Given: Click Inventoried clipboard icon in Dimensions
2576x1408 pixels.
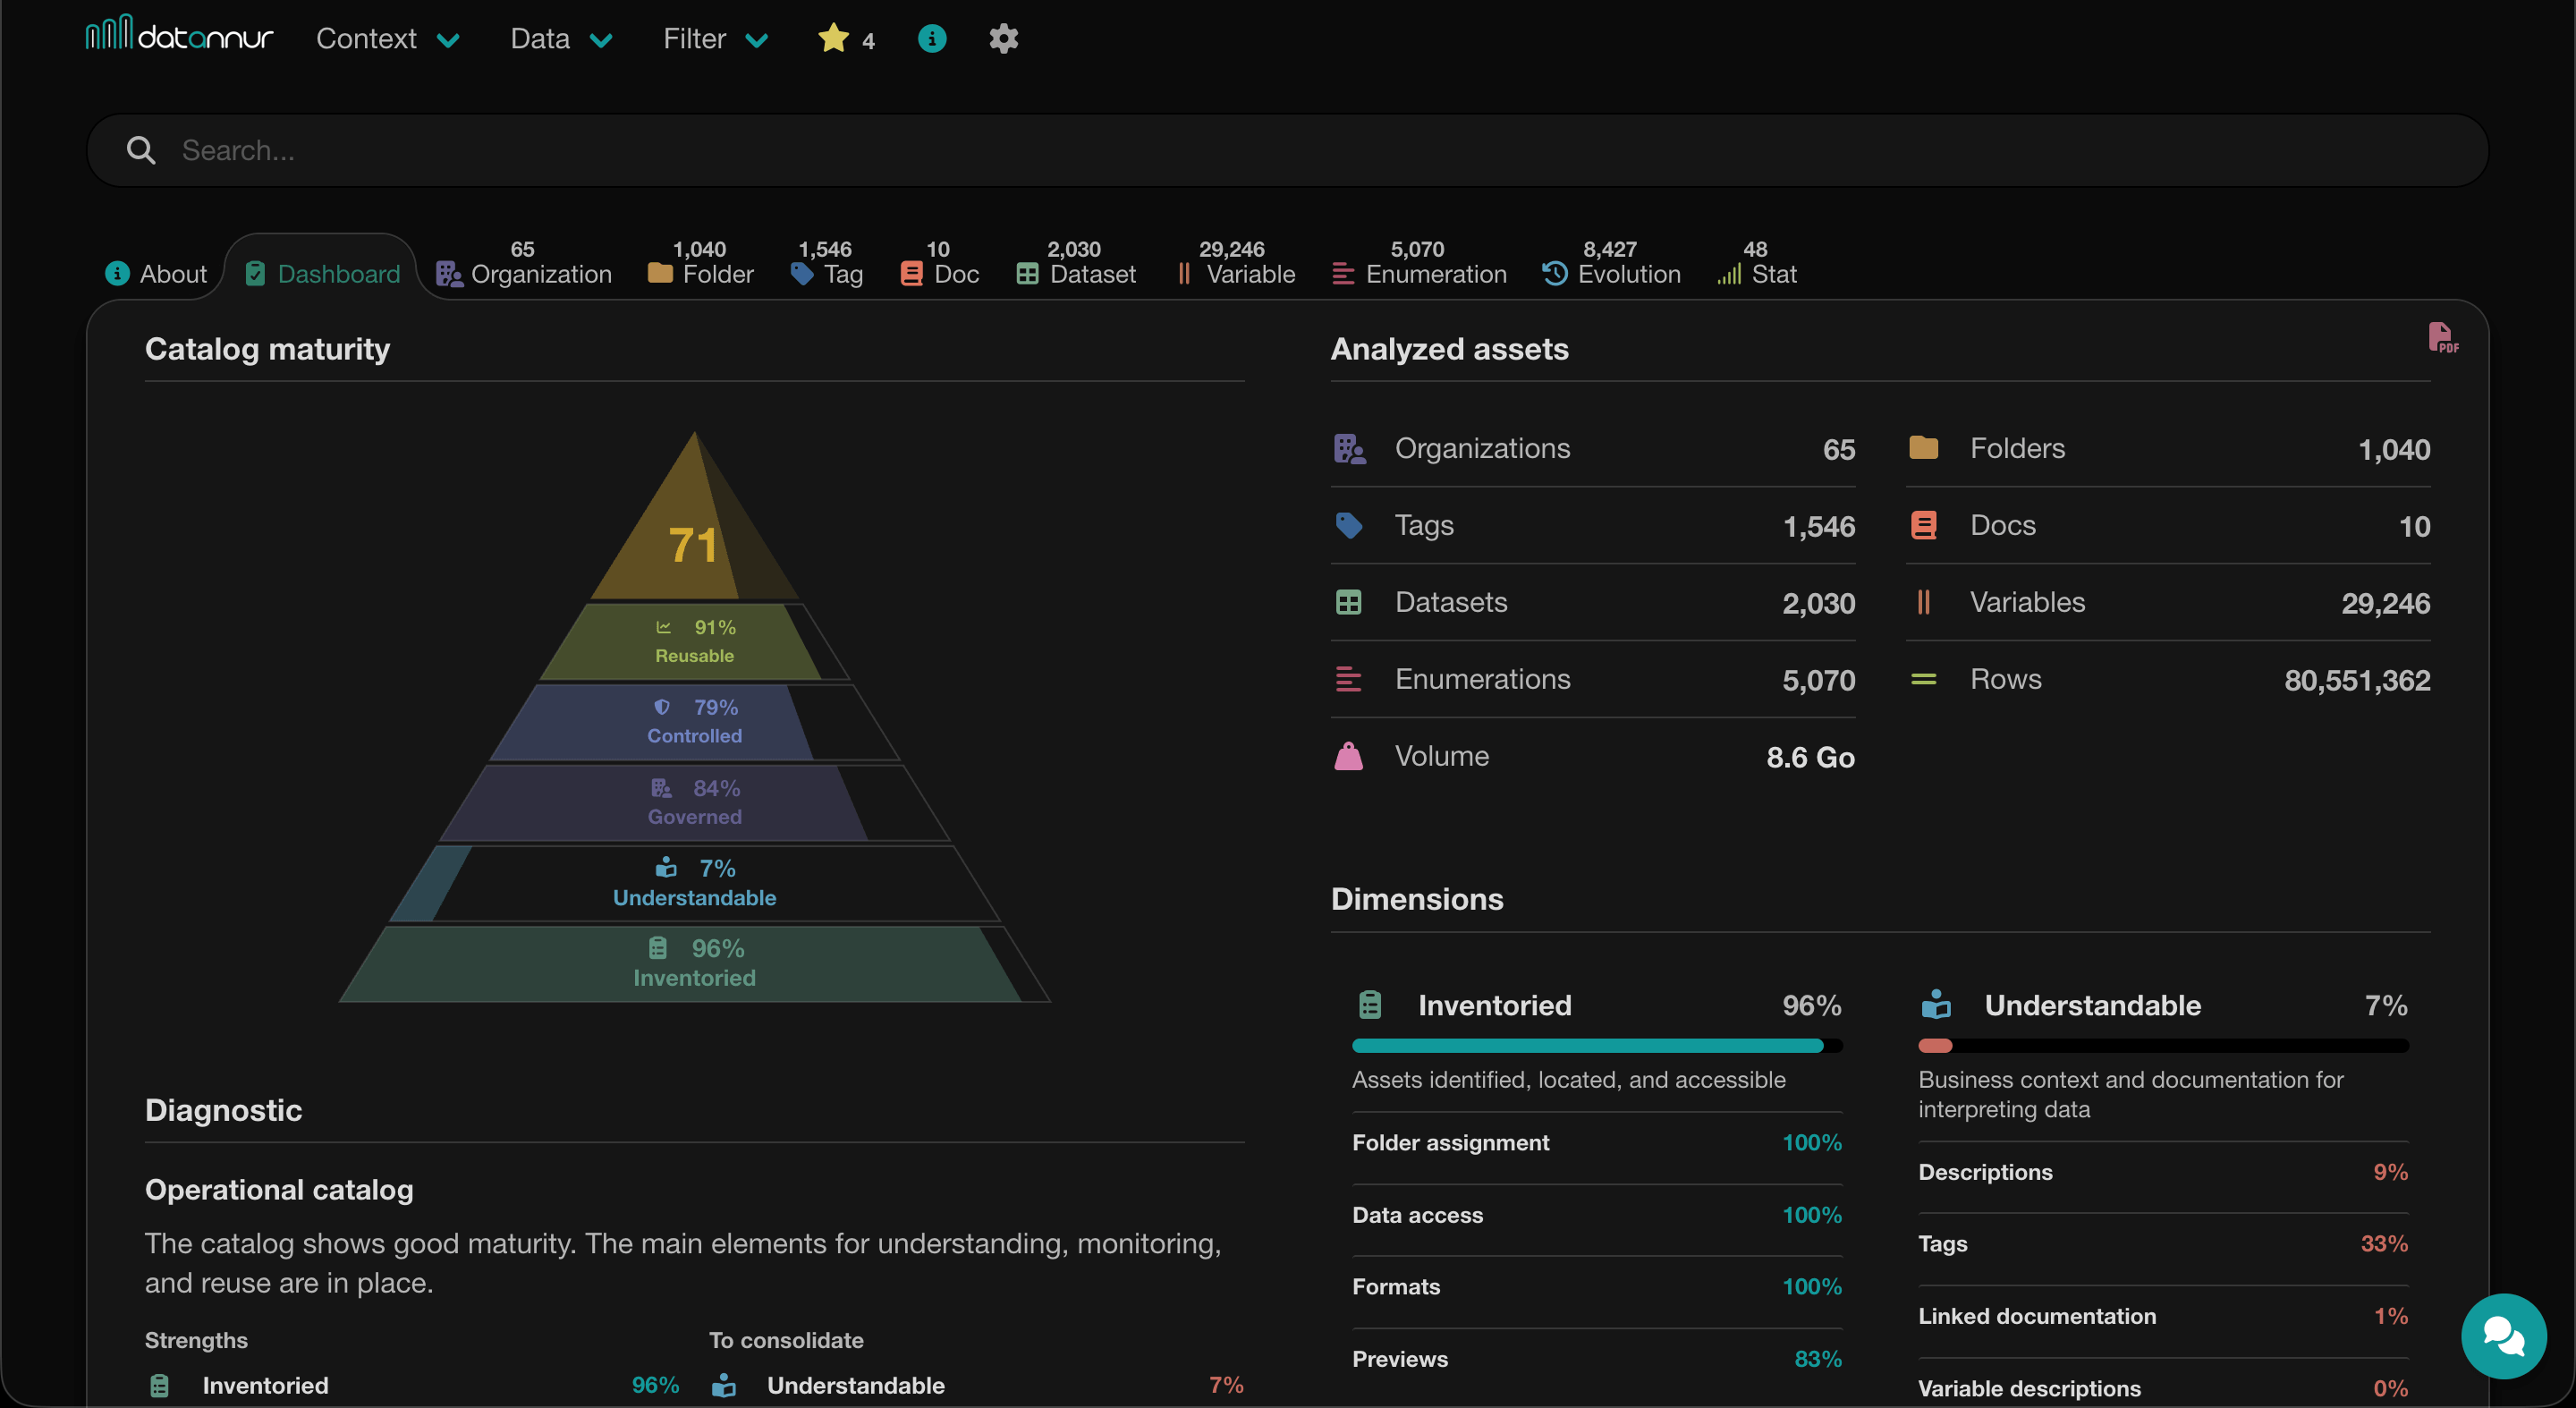Looking at the screenshot, I should coord(1370,1005).
